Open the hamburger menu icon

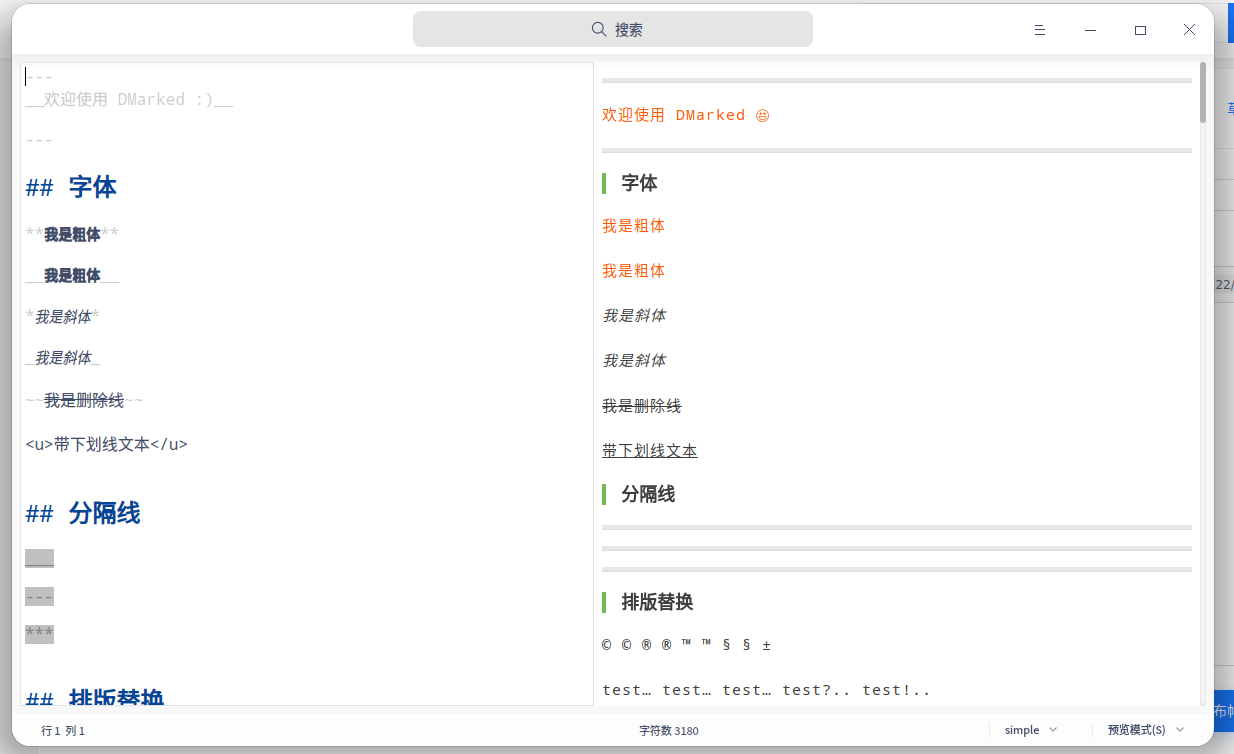tap(1040, 30)
